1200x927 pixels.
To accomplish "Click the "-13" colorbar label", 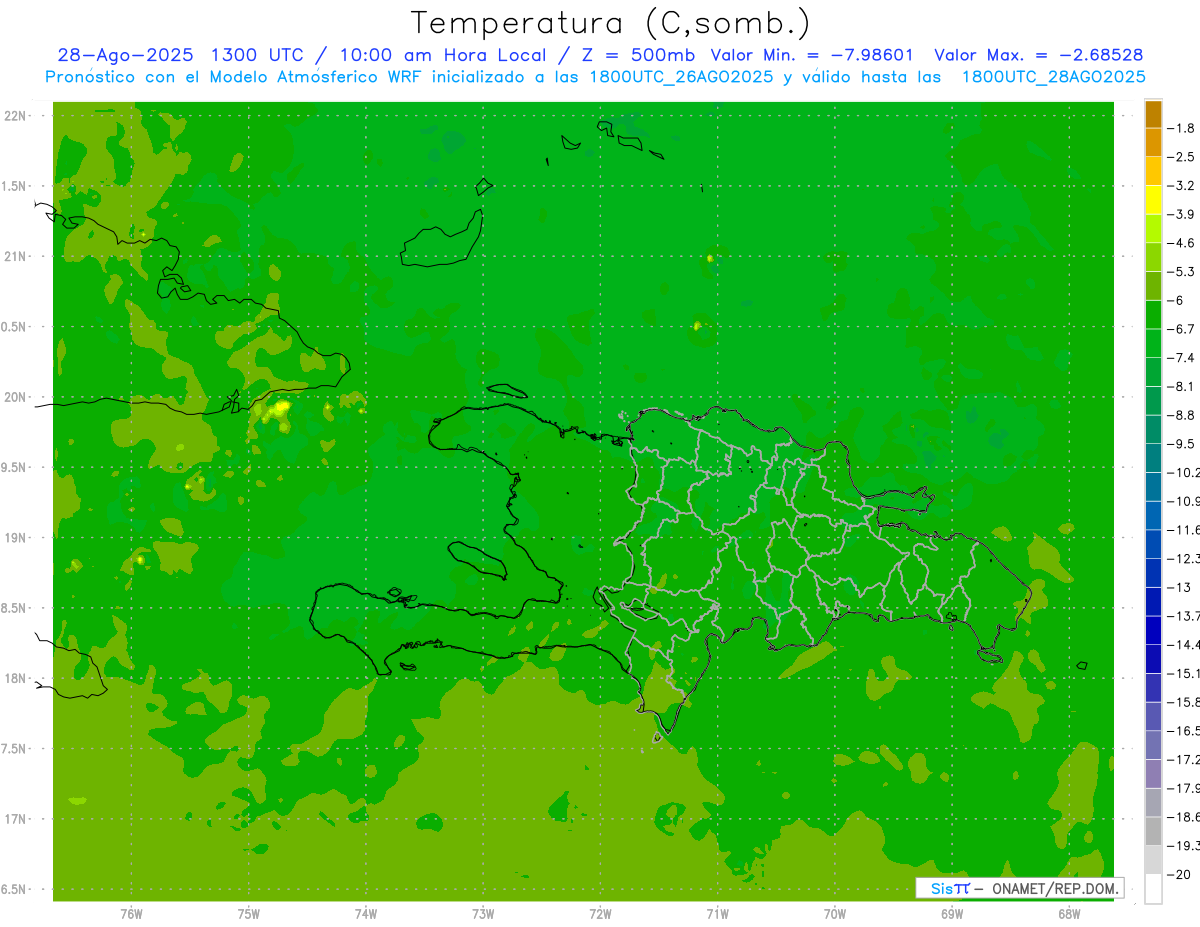I will tap(1180, 587).
